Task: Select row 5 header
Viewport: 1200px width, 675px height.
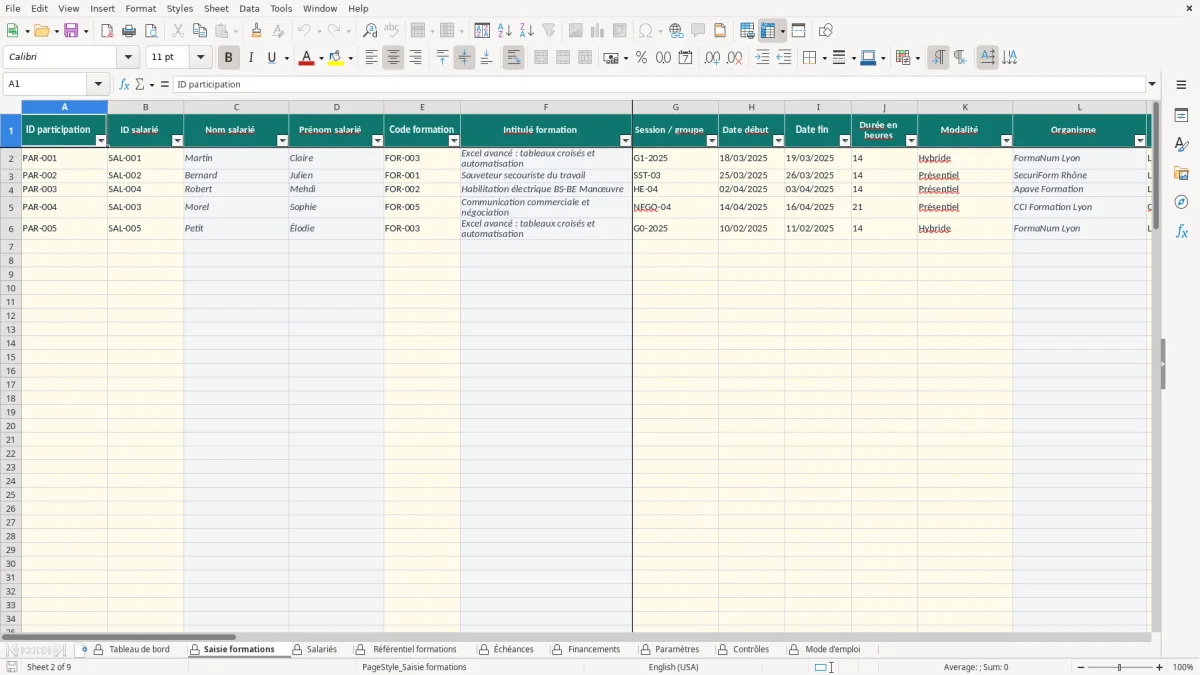Action: (11, 207)
